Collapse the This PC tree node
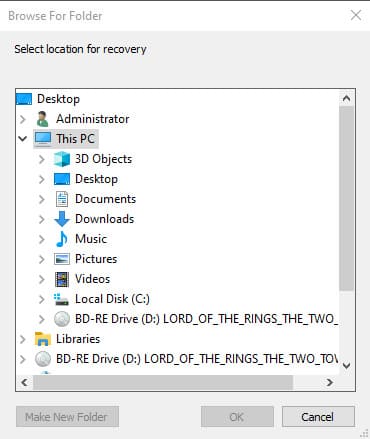Viewport: 370px width, 439px height. pyautogui.click(x=23, y=138)
